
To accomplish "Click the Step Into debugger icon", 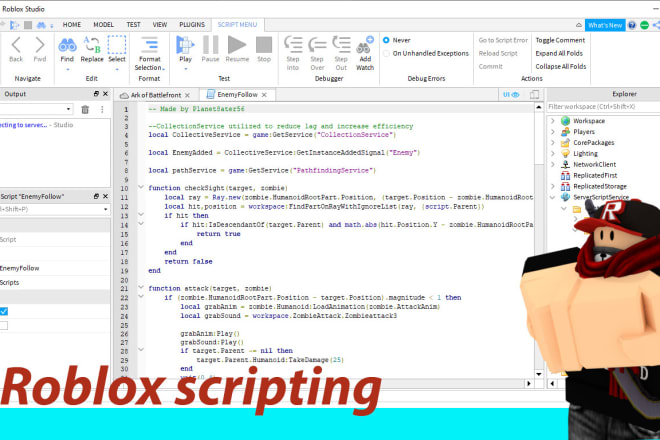I will pyautogui.click(x=293, y=45).
